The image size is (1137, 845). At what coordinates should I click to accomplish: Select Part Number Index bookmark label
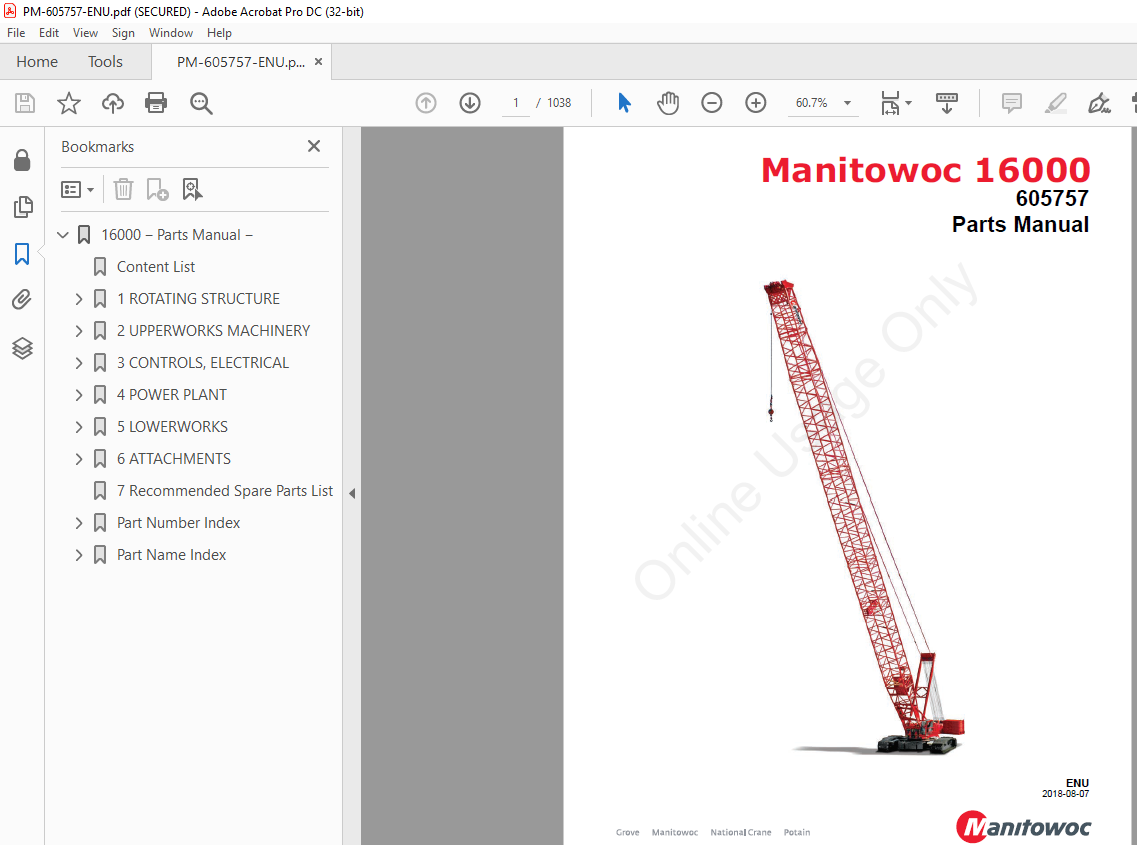point(178,523)
